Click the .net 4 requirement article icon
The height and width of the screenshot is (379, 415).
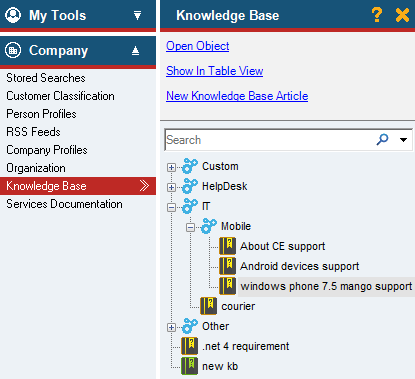pyautogui.click(x=190, y=346)
